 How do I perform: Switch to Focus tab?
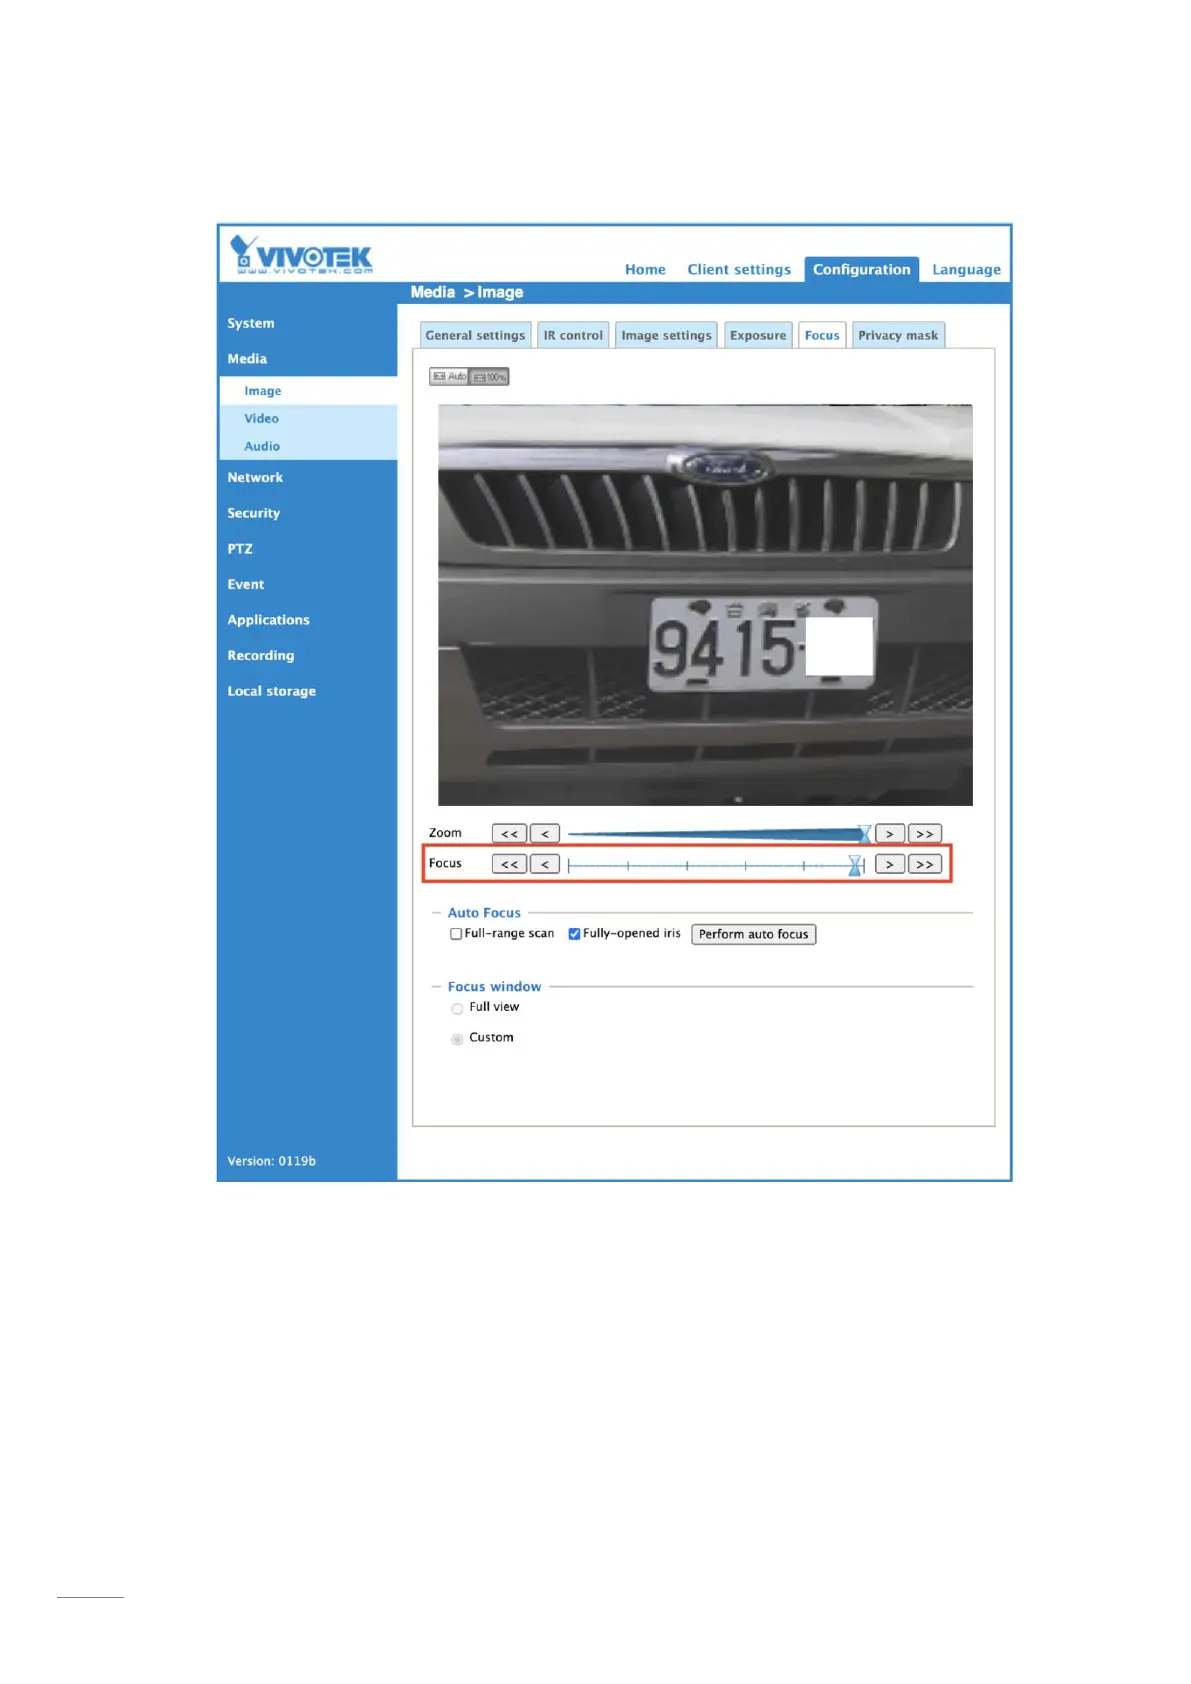pyautogui.click(x=822, y=335)
